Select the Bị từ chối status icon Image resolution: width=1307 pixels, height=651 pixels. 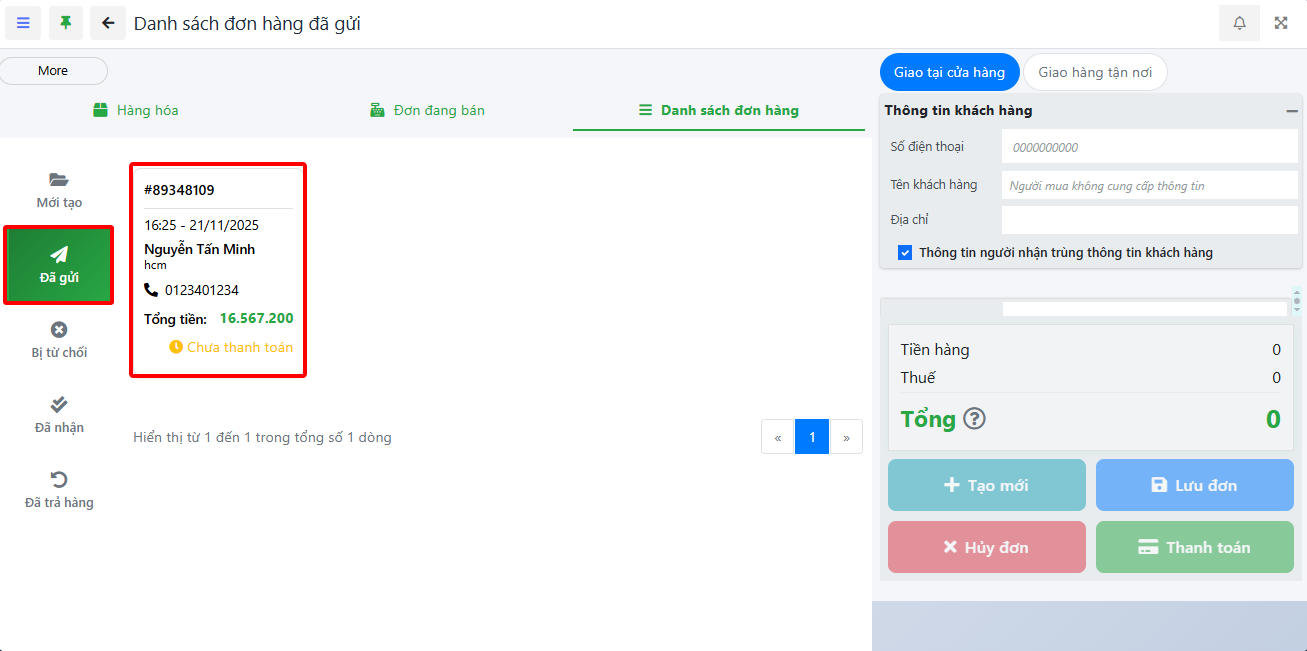click(x=59, y=330)
